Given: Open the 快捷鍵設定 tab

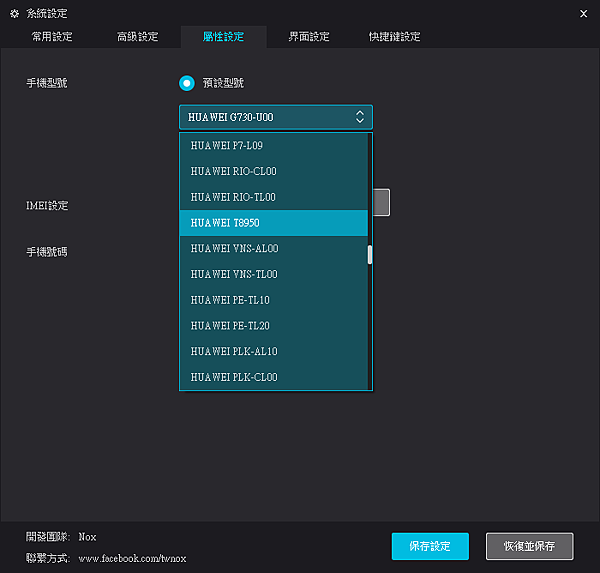Looking at the screenshot, I should (395, 37).
